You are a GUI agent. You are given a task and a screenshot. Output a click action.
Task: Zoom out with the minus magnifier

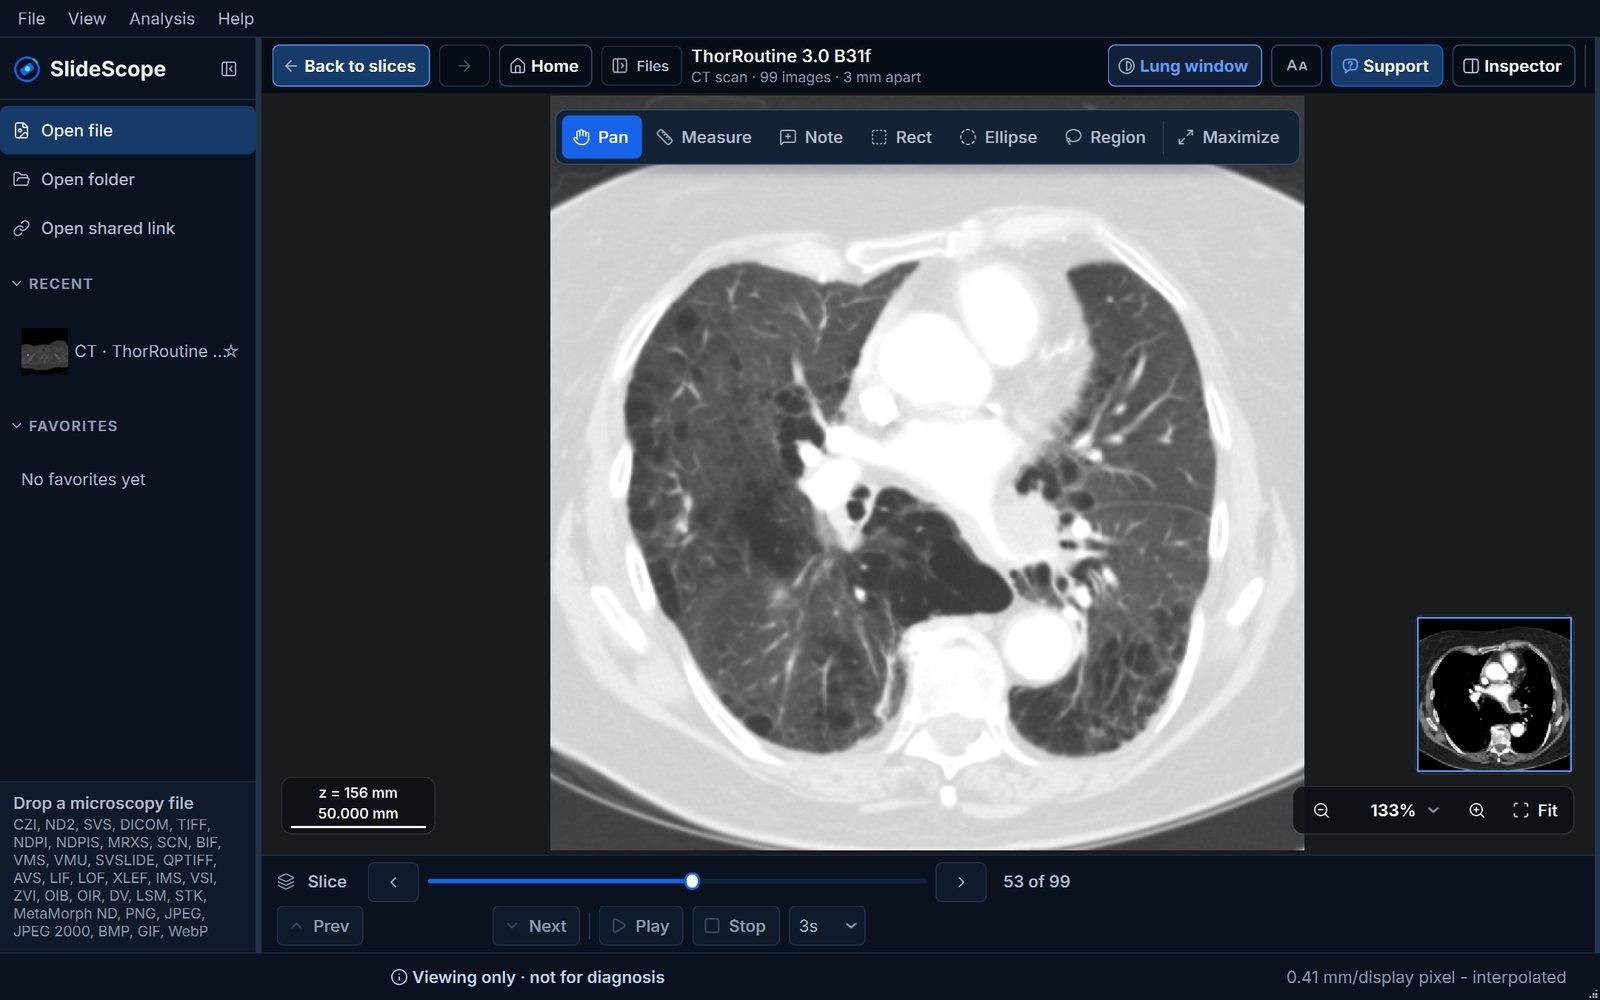pos(1321,810)
